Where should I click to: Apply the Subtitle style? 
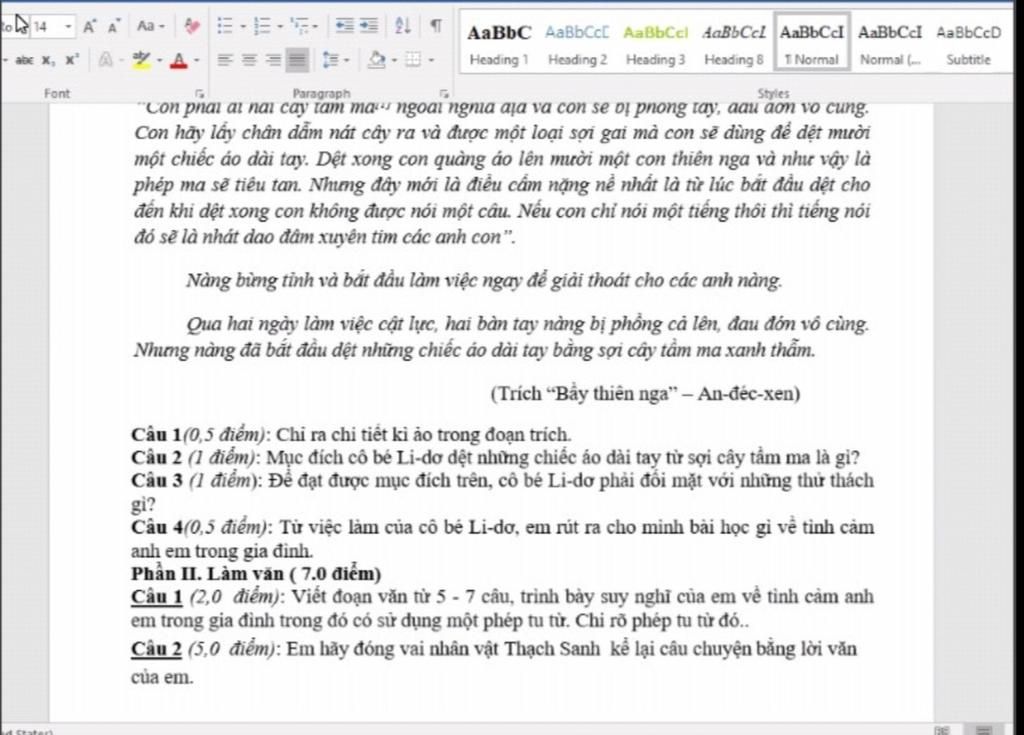tap(968, 42)
